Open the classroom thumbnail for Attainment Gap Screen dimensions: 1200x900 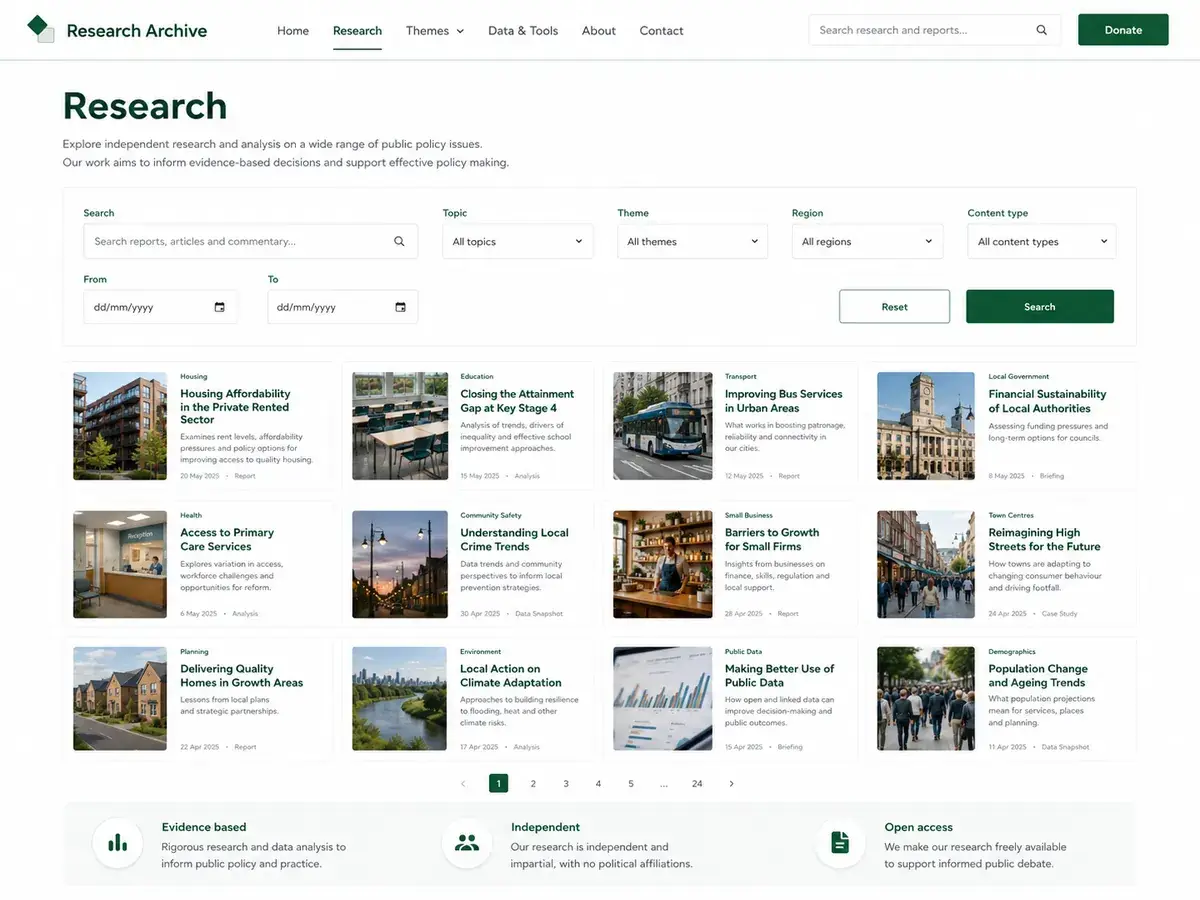point(400,425)
